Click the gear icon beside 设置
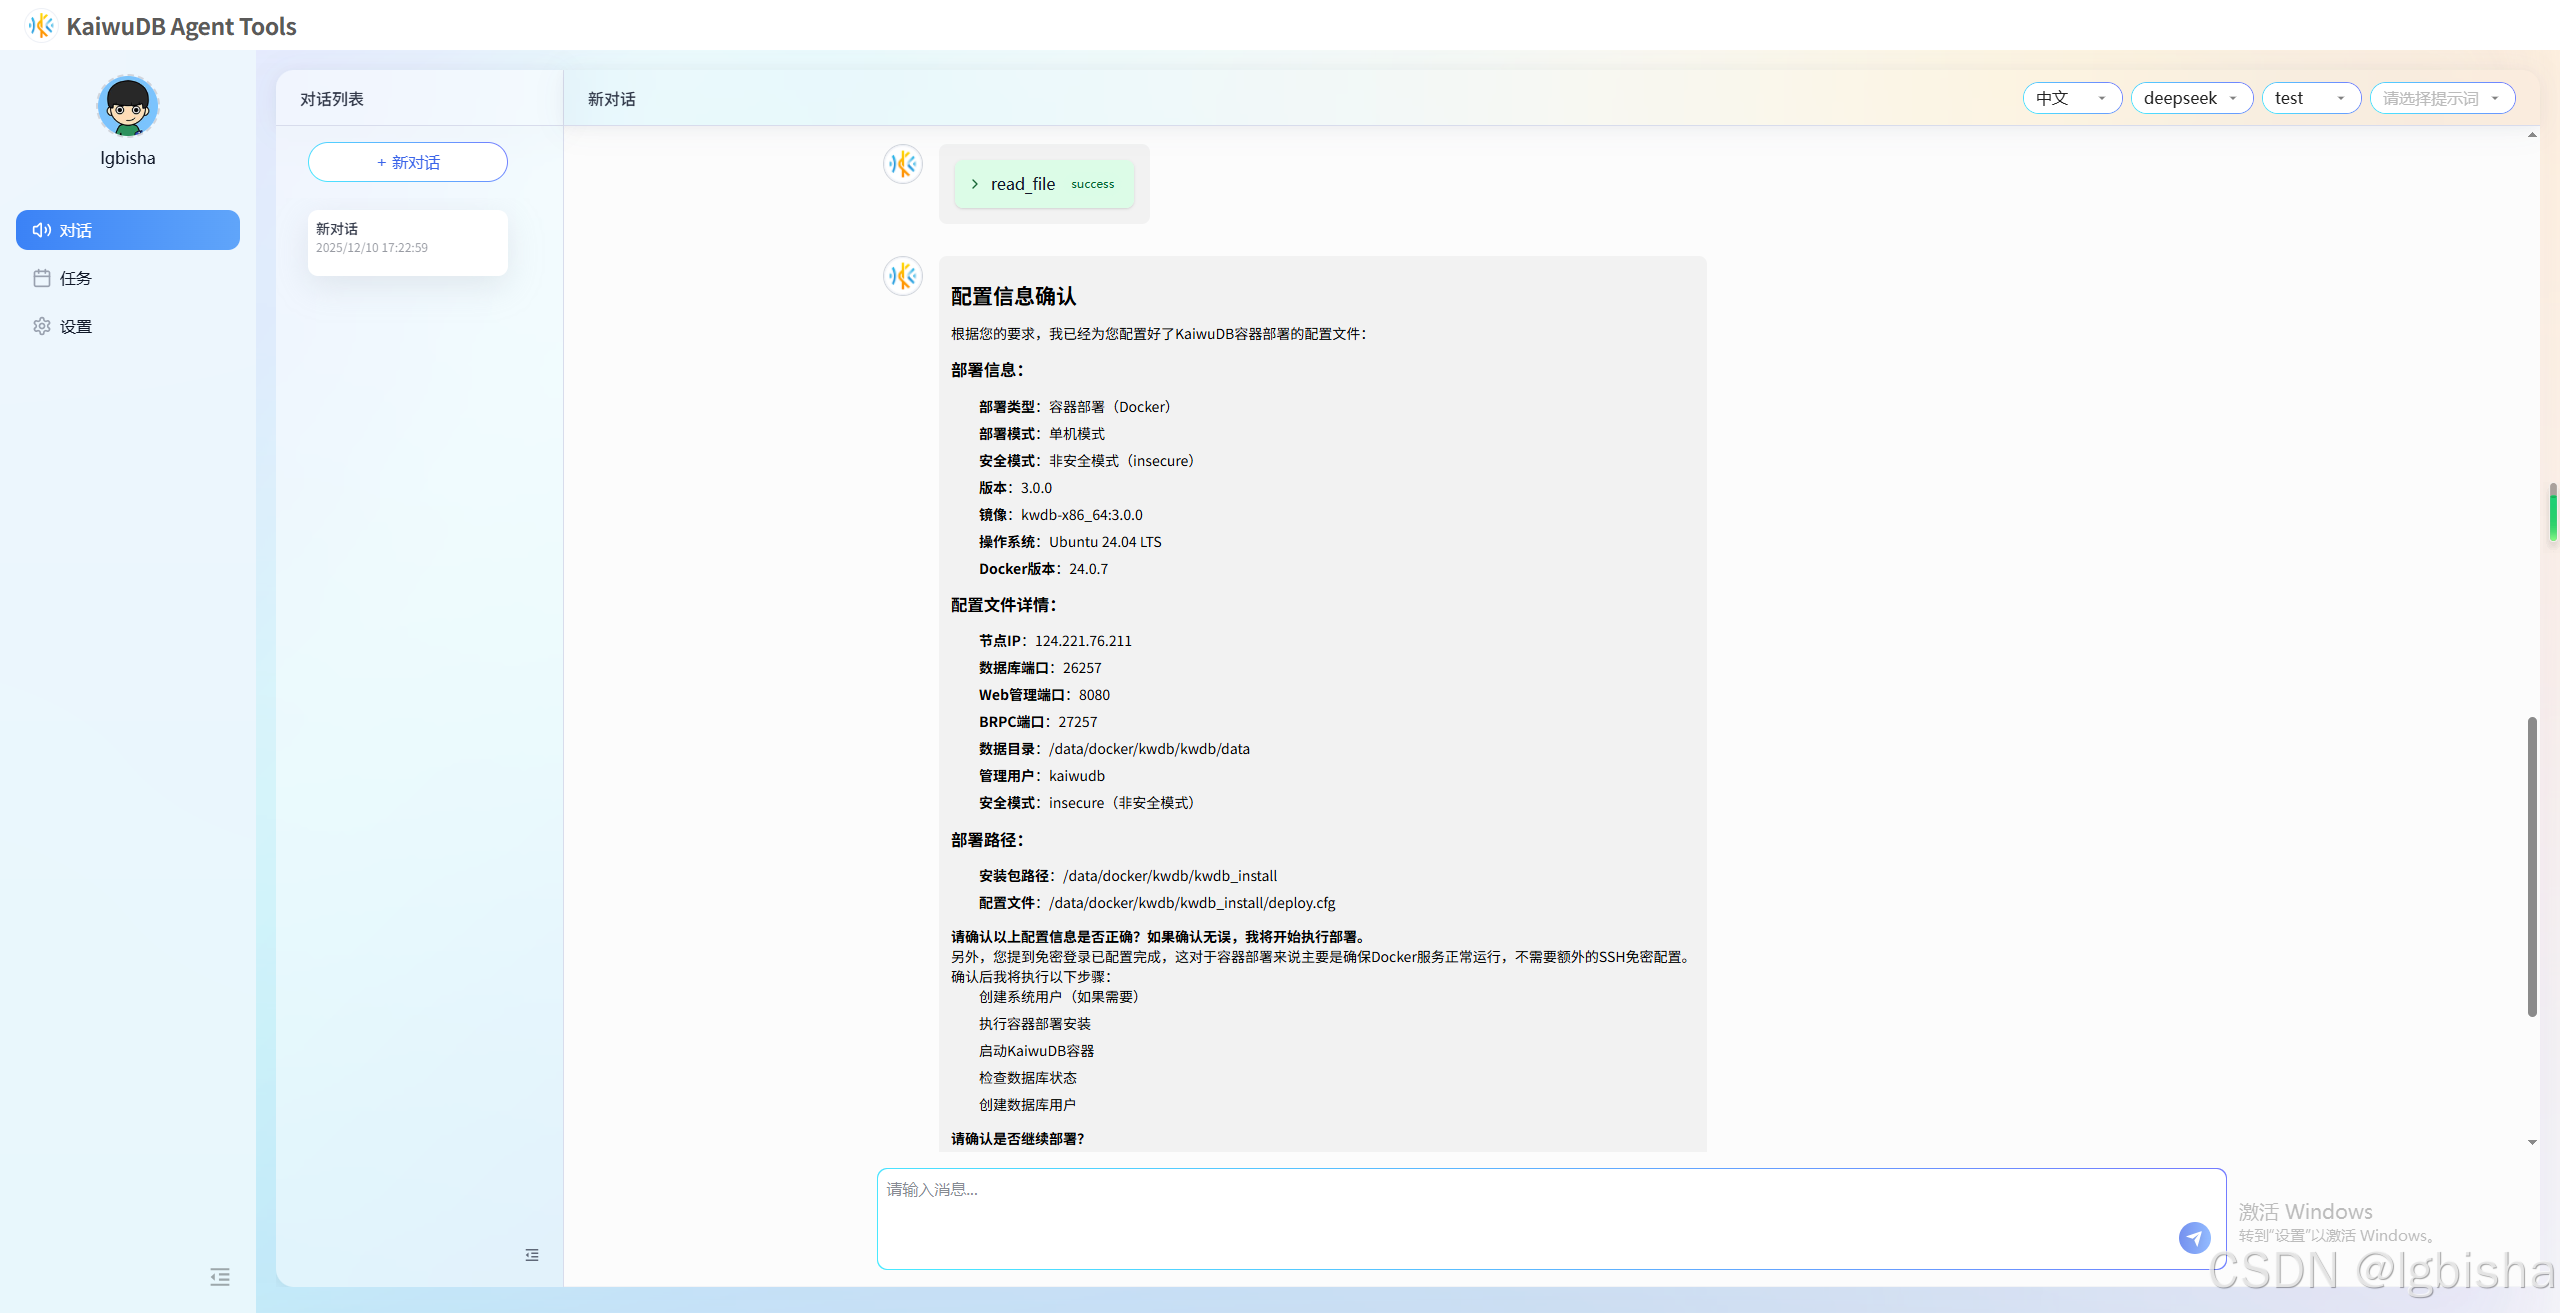 coord(41,326)
